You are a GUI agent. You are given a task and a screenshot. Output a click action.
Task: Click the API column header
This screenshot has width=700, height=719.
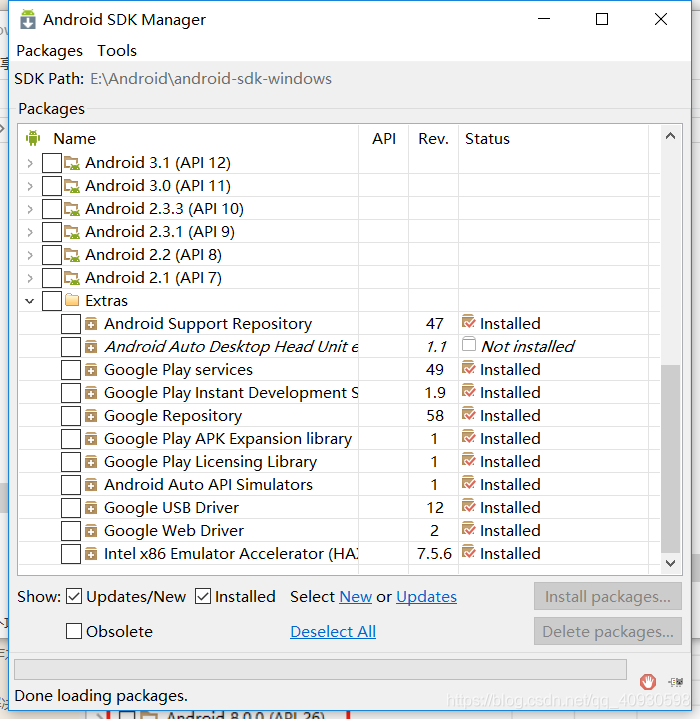(384, 138)
